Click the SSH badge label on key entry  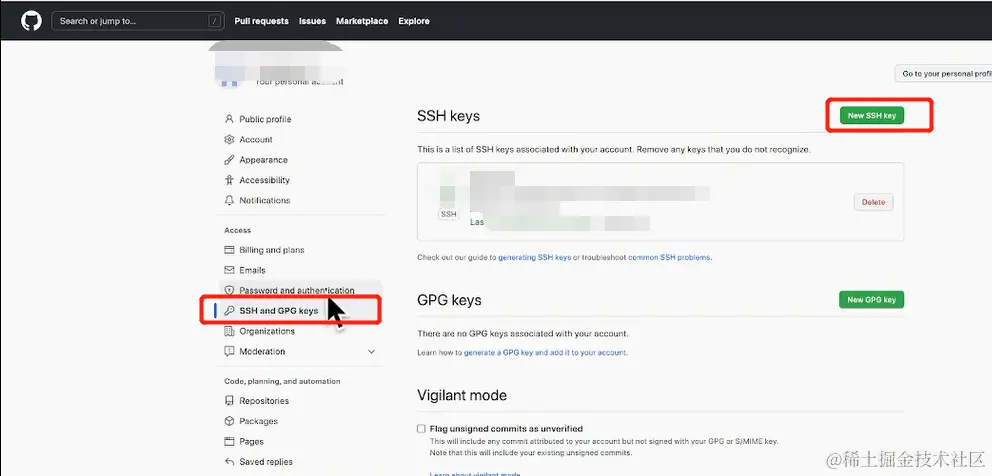[x=449, y=214]
